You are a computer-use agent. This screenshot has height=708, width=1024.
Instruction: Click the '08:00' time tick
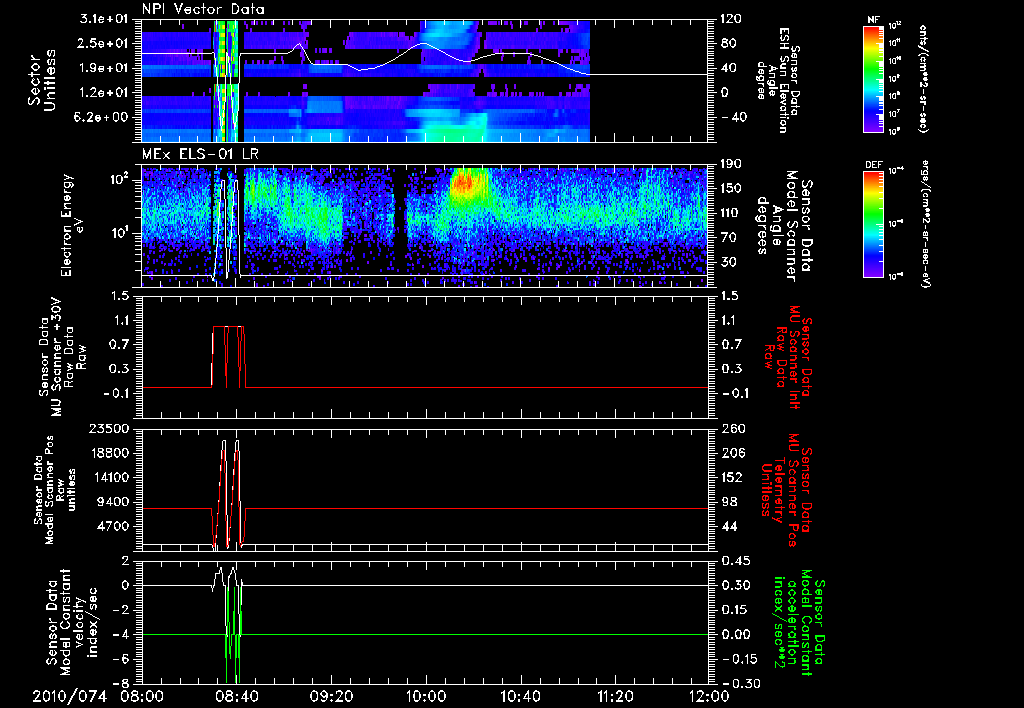coord(142,697)
